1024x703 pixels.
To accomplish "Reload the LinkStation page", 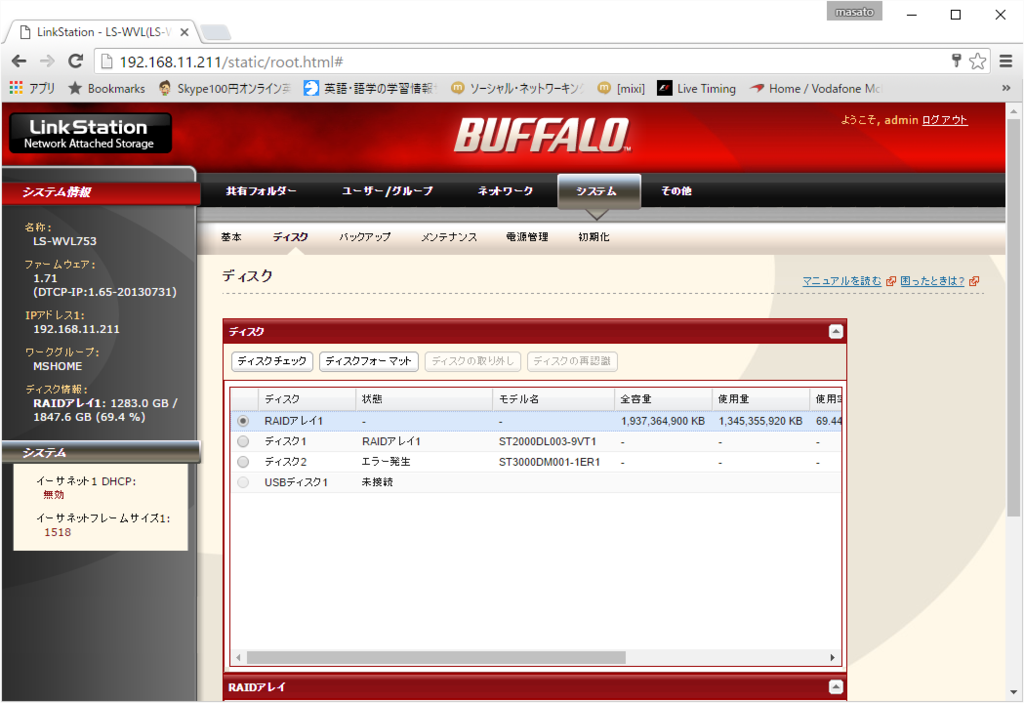I will click(76, 61).
